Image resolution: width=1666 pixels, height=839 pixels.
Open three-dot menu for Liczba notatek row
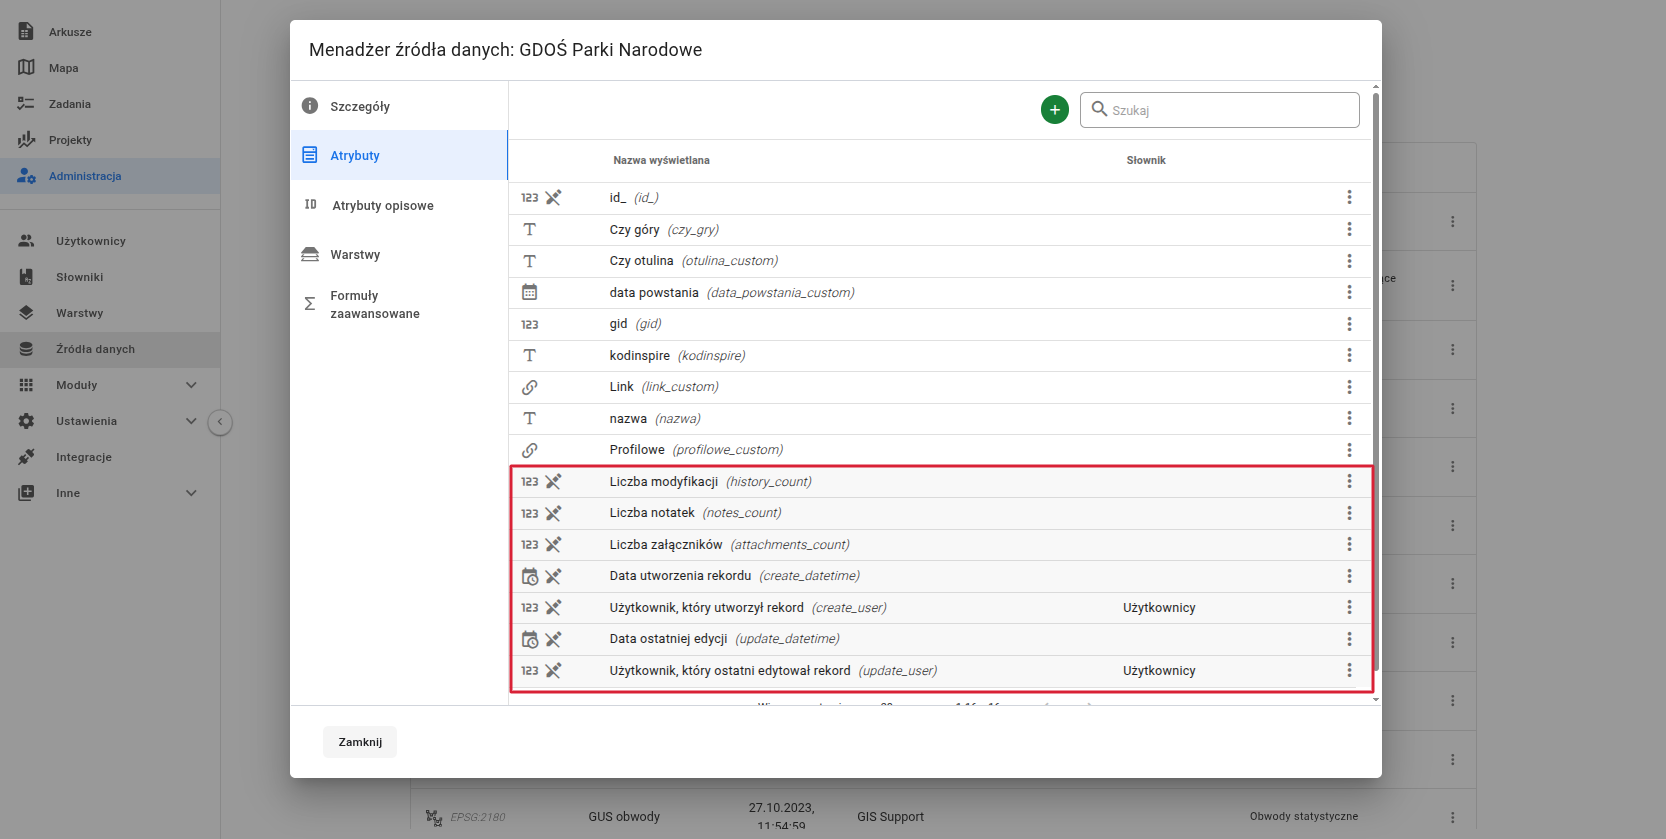tap(1349, 513)
